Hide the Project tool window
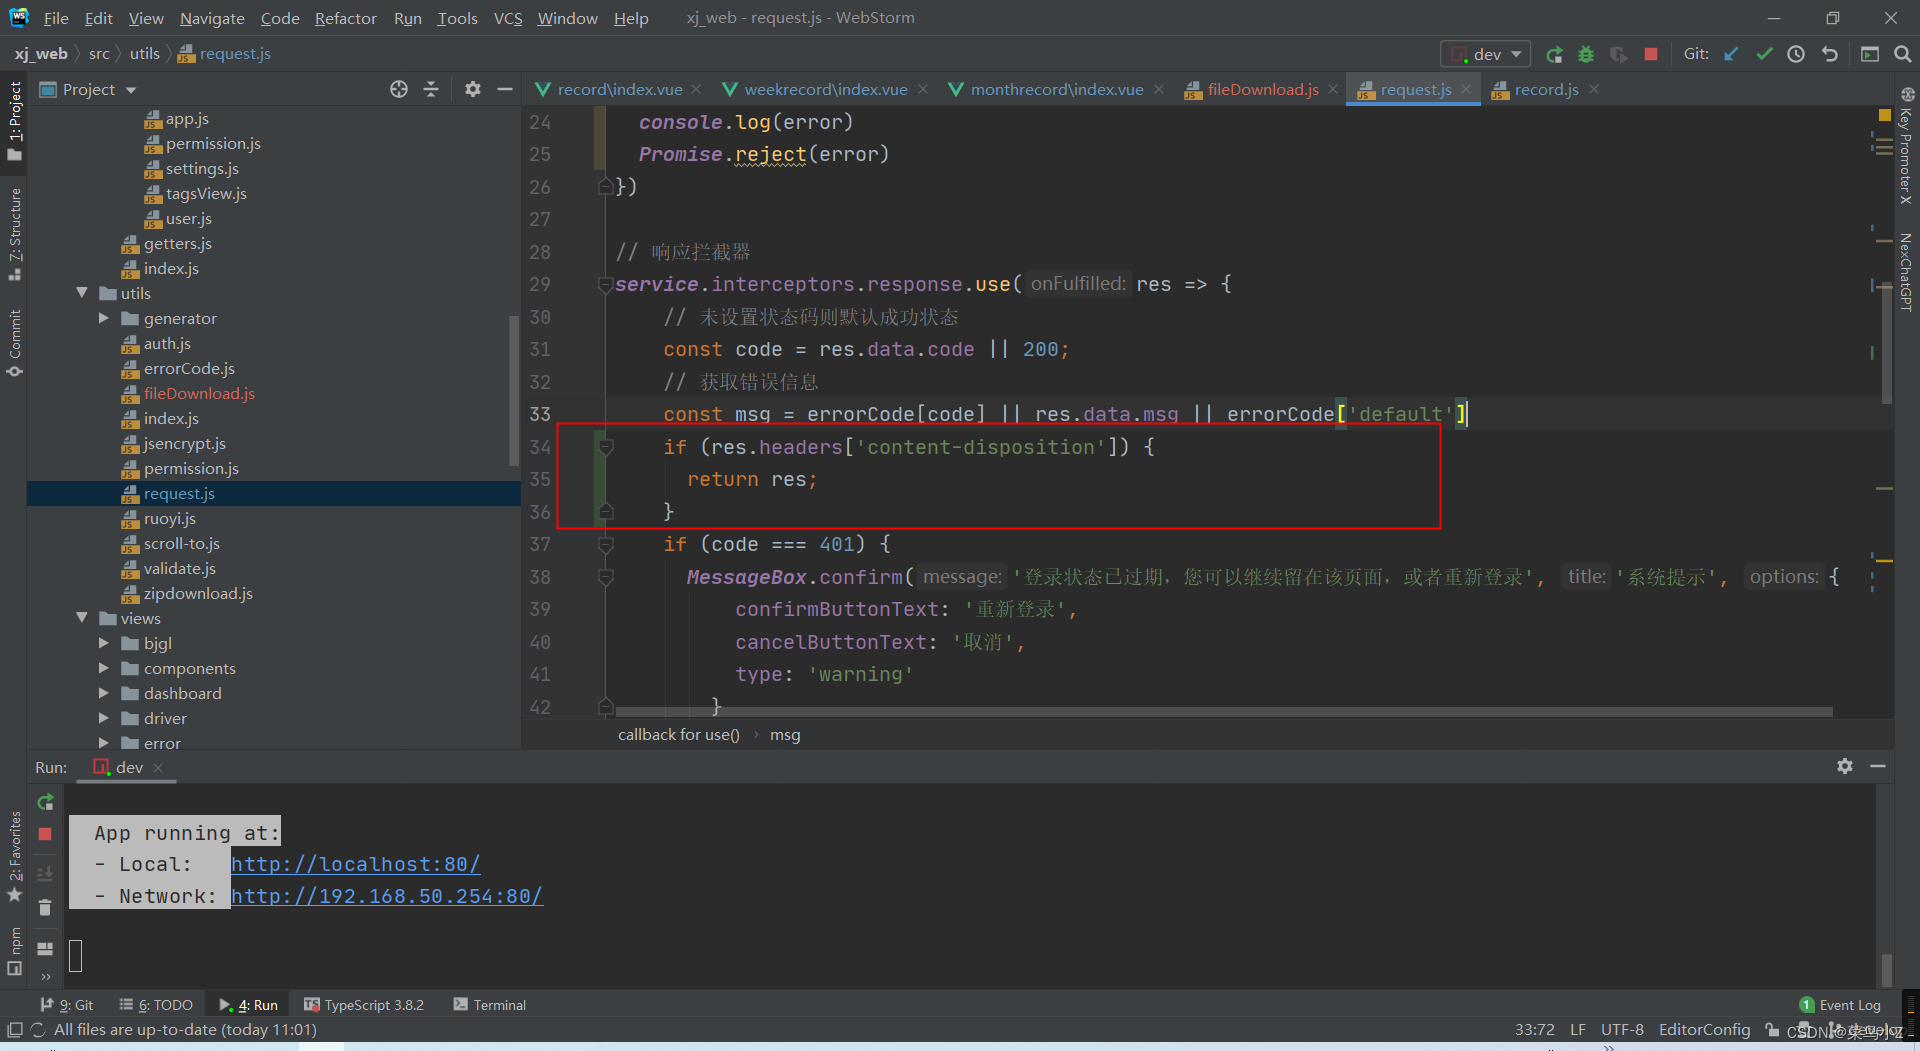Image resolution: width=1920 pixels, height=1051 pixels. [505, 89]
